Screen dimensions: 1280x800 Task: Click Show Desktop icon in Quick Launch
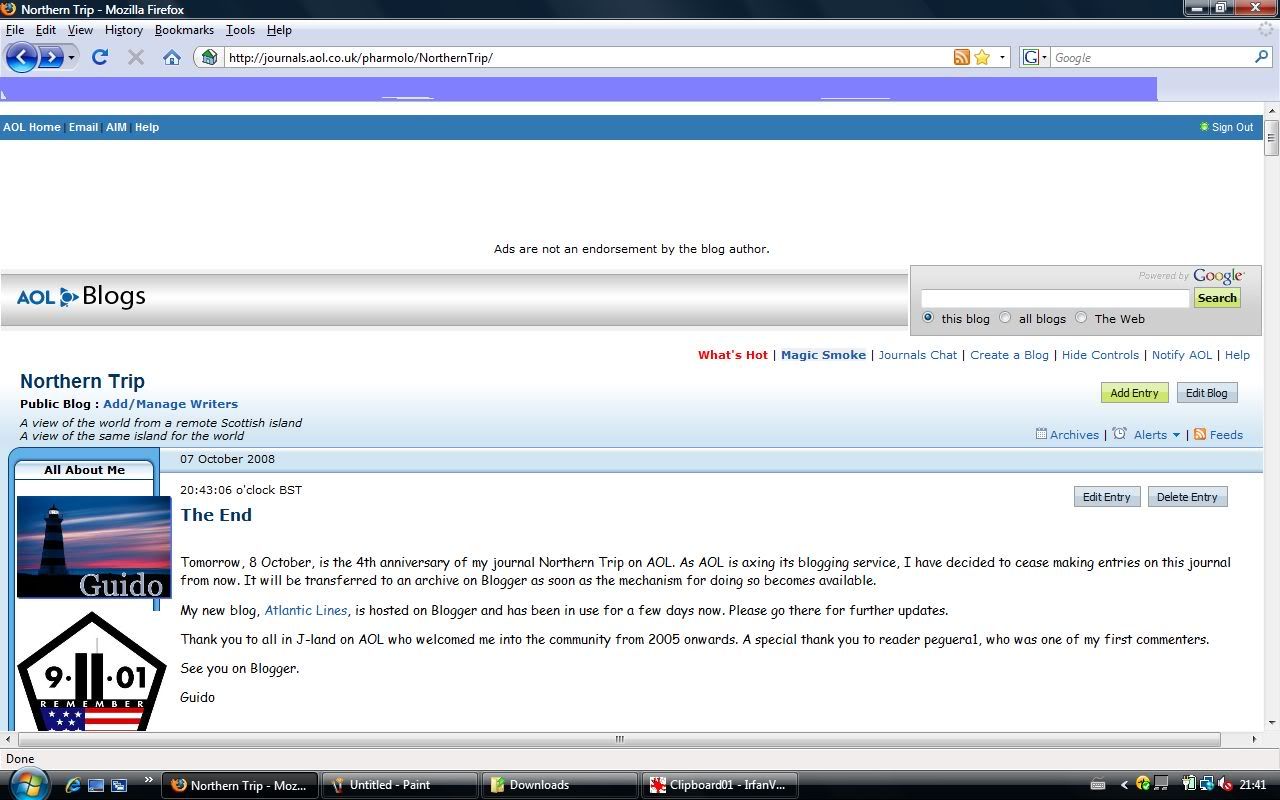pyautogui.click(x=96, y=785)
